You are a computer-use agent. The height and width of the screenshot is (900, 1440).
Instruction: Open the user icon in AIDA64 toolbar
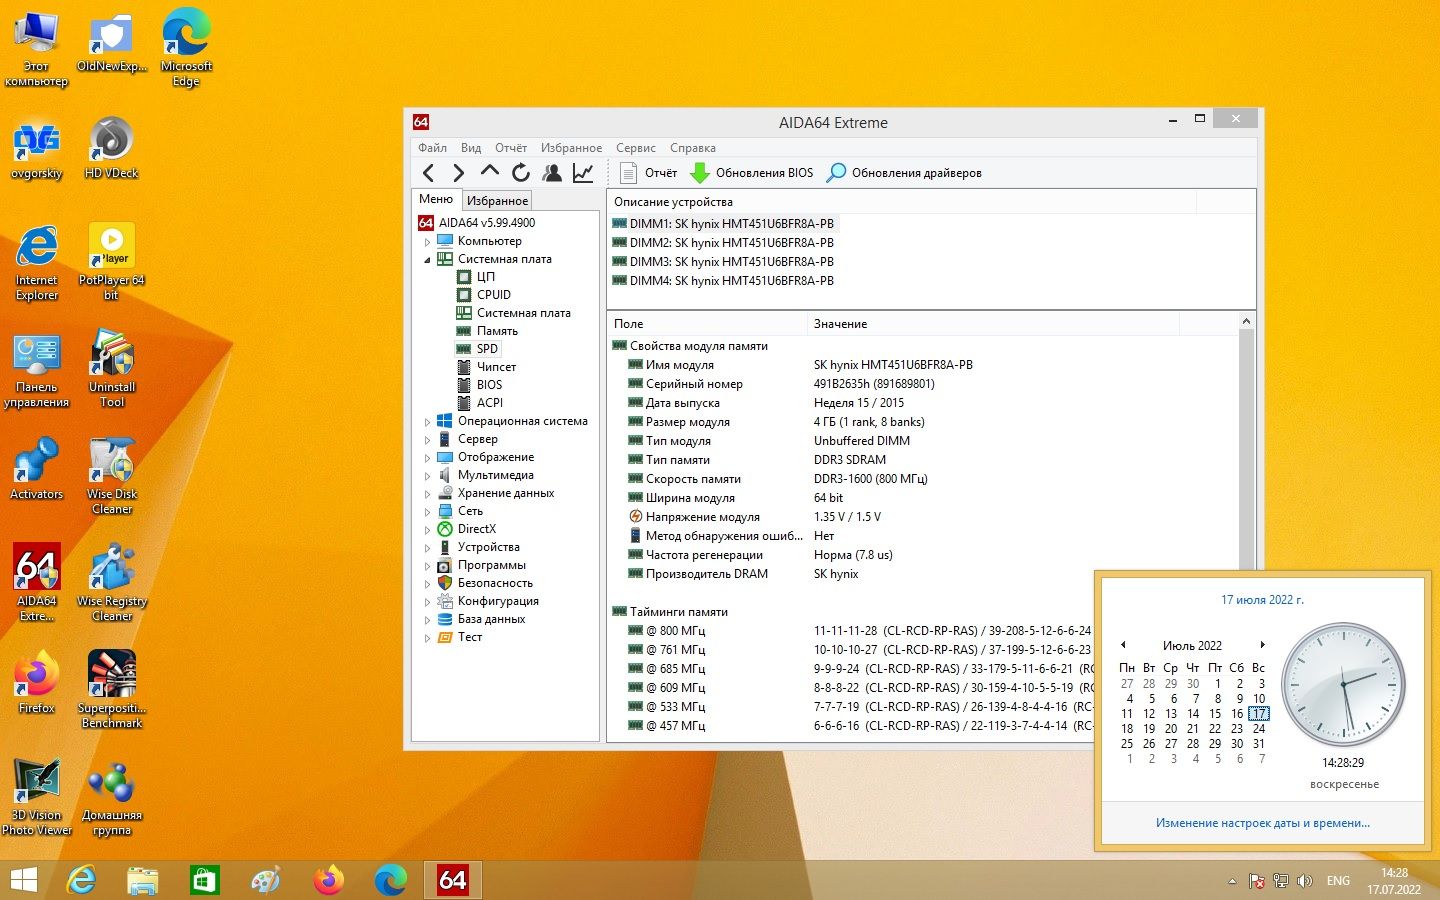click(x=552, y=173)
